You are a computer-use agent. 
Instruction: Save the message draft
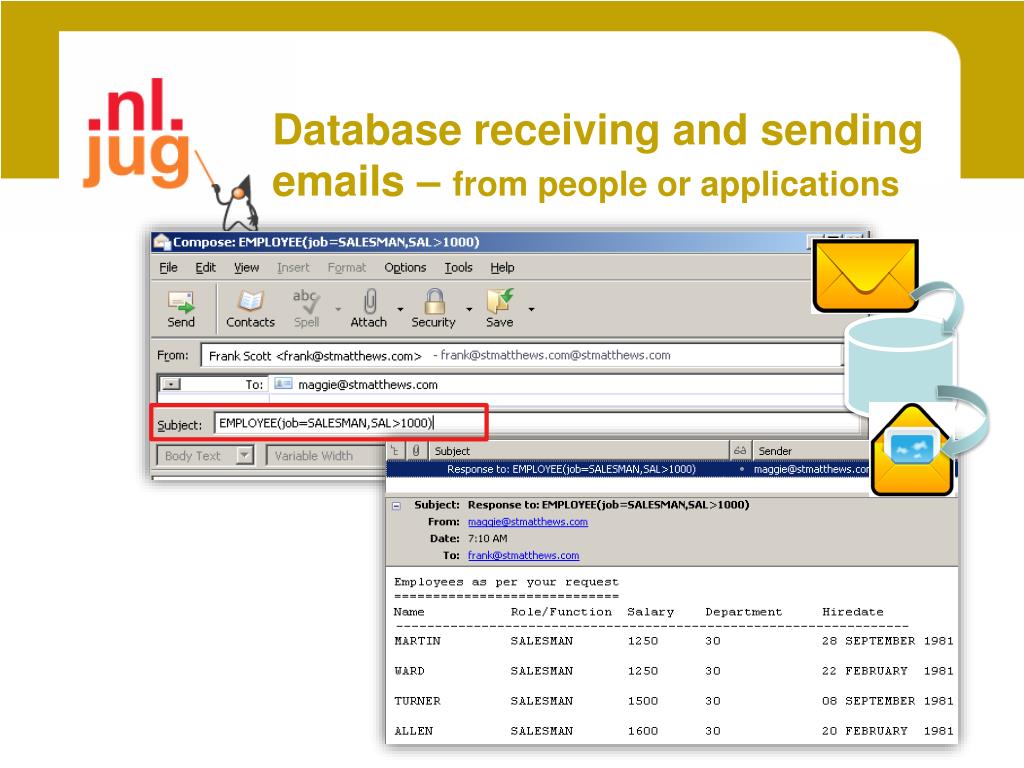coord(500,309)
